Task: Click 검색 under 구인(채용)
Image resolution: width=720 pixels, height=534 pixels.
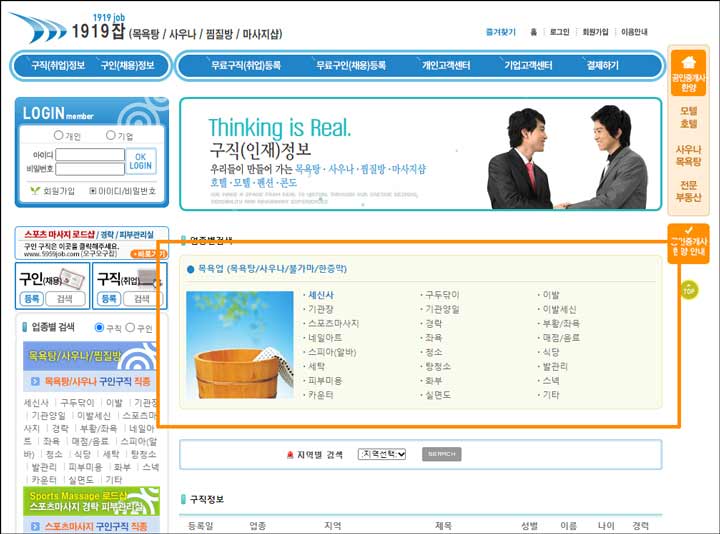Action: pyautogui.click(x=65, y=299)
